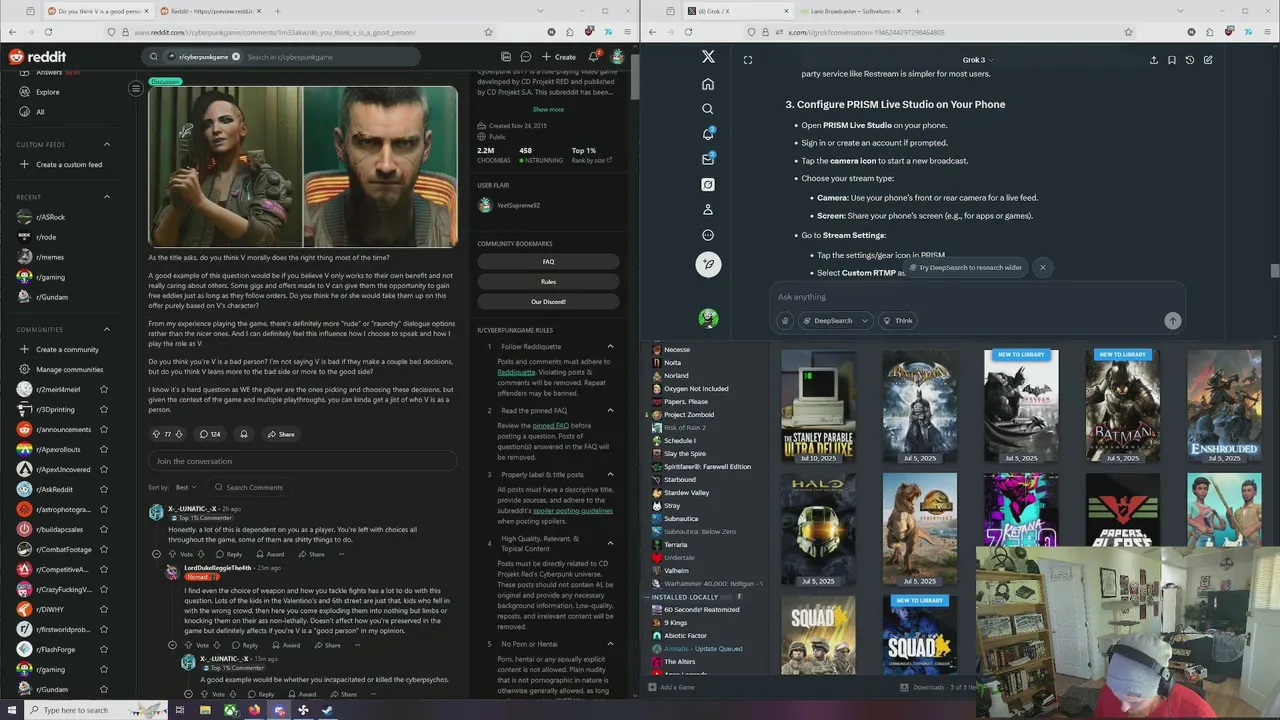Open Reddit notifications bell
Image resolution: width=1280 pixels, height=720 pixels.
593,57
